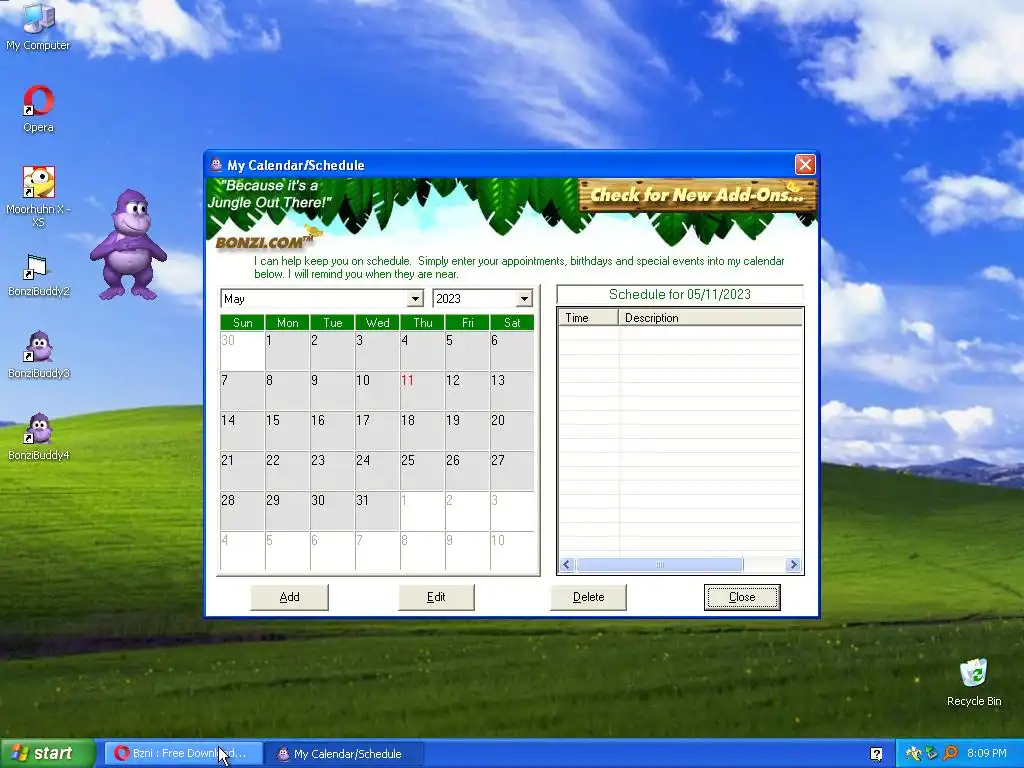Click schedule list scroll right arrow
Viewport: 1024px width, 768px height.
(x=793, y=564)
